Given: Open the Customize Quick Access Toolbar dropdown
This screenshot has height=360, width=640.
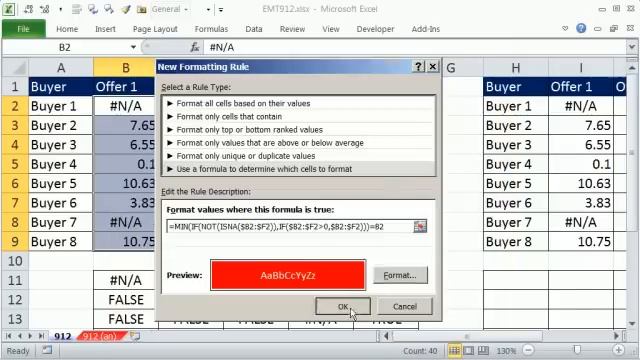Looking at the screenshot, I should point(221,9).
